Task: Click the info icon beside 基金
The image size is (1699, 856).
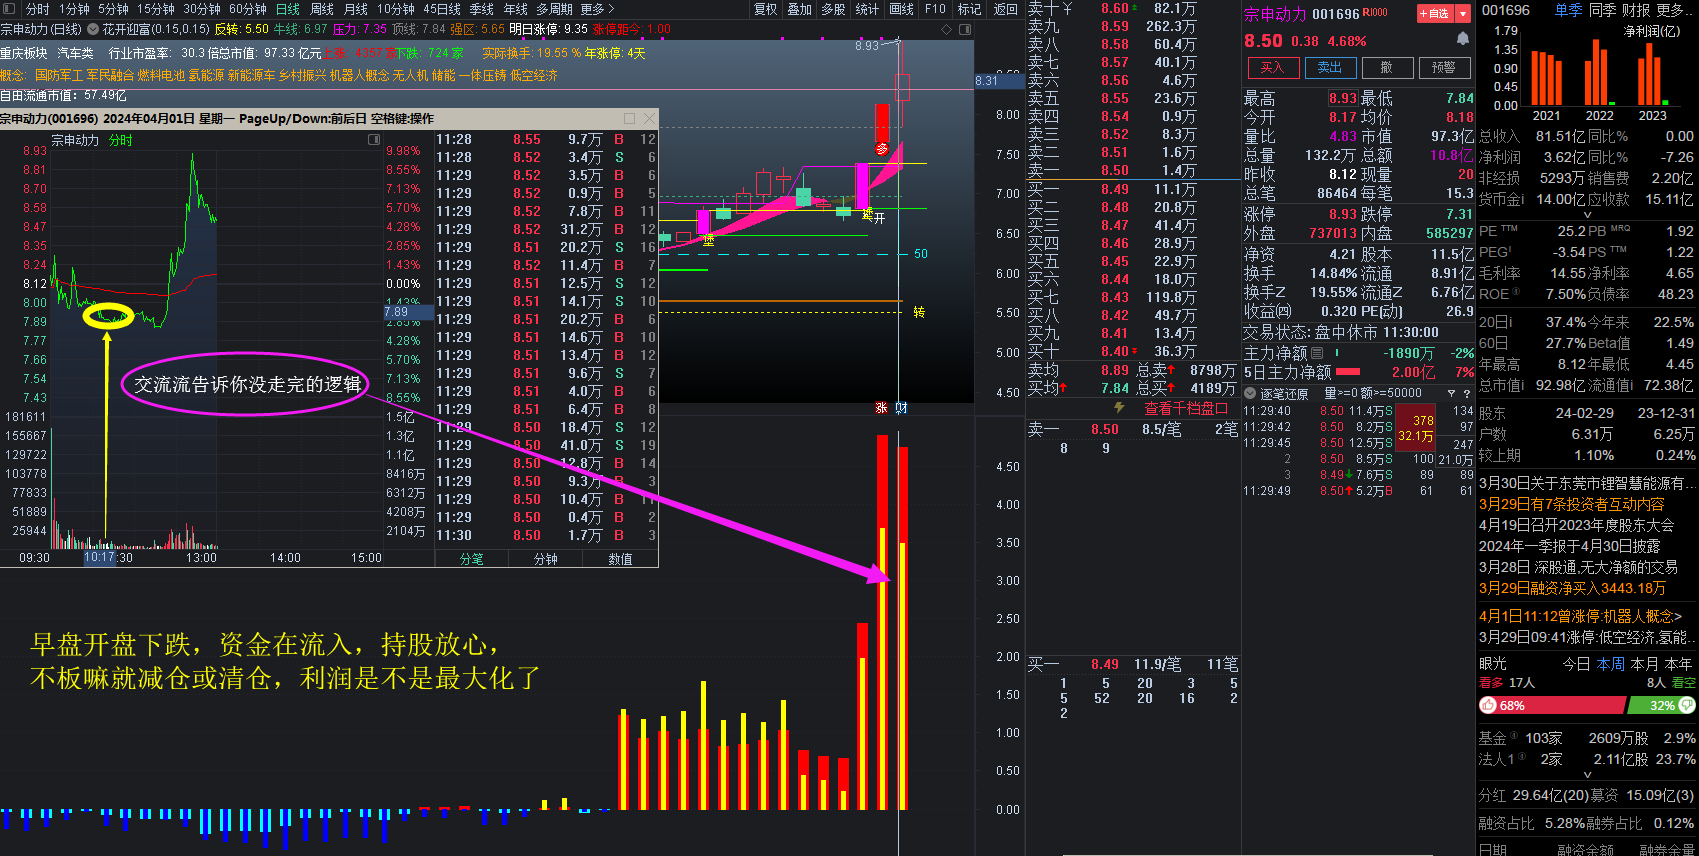Action: [x=1513, y=736]
